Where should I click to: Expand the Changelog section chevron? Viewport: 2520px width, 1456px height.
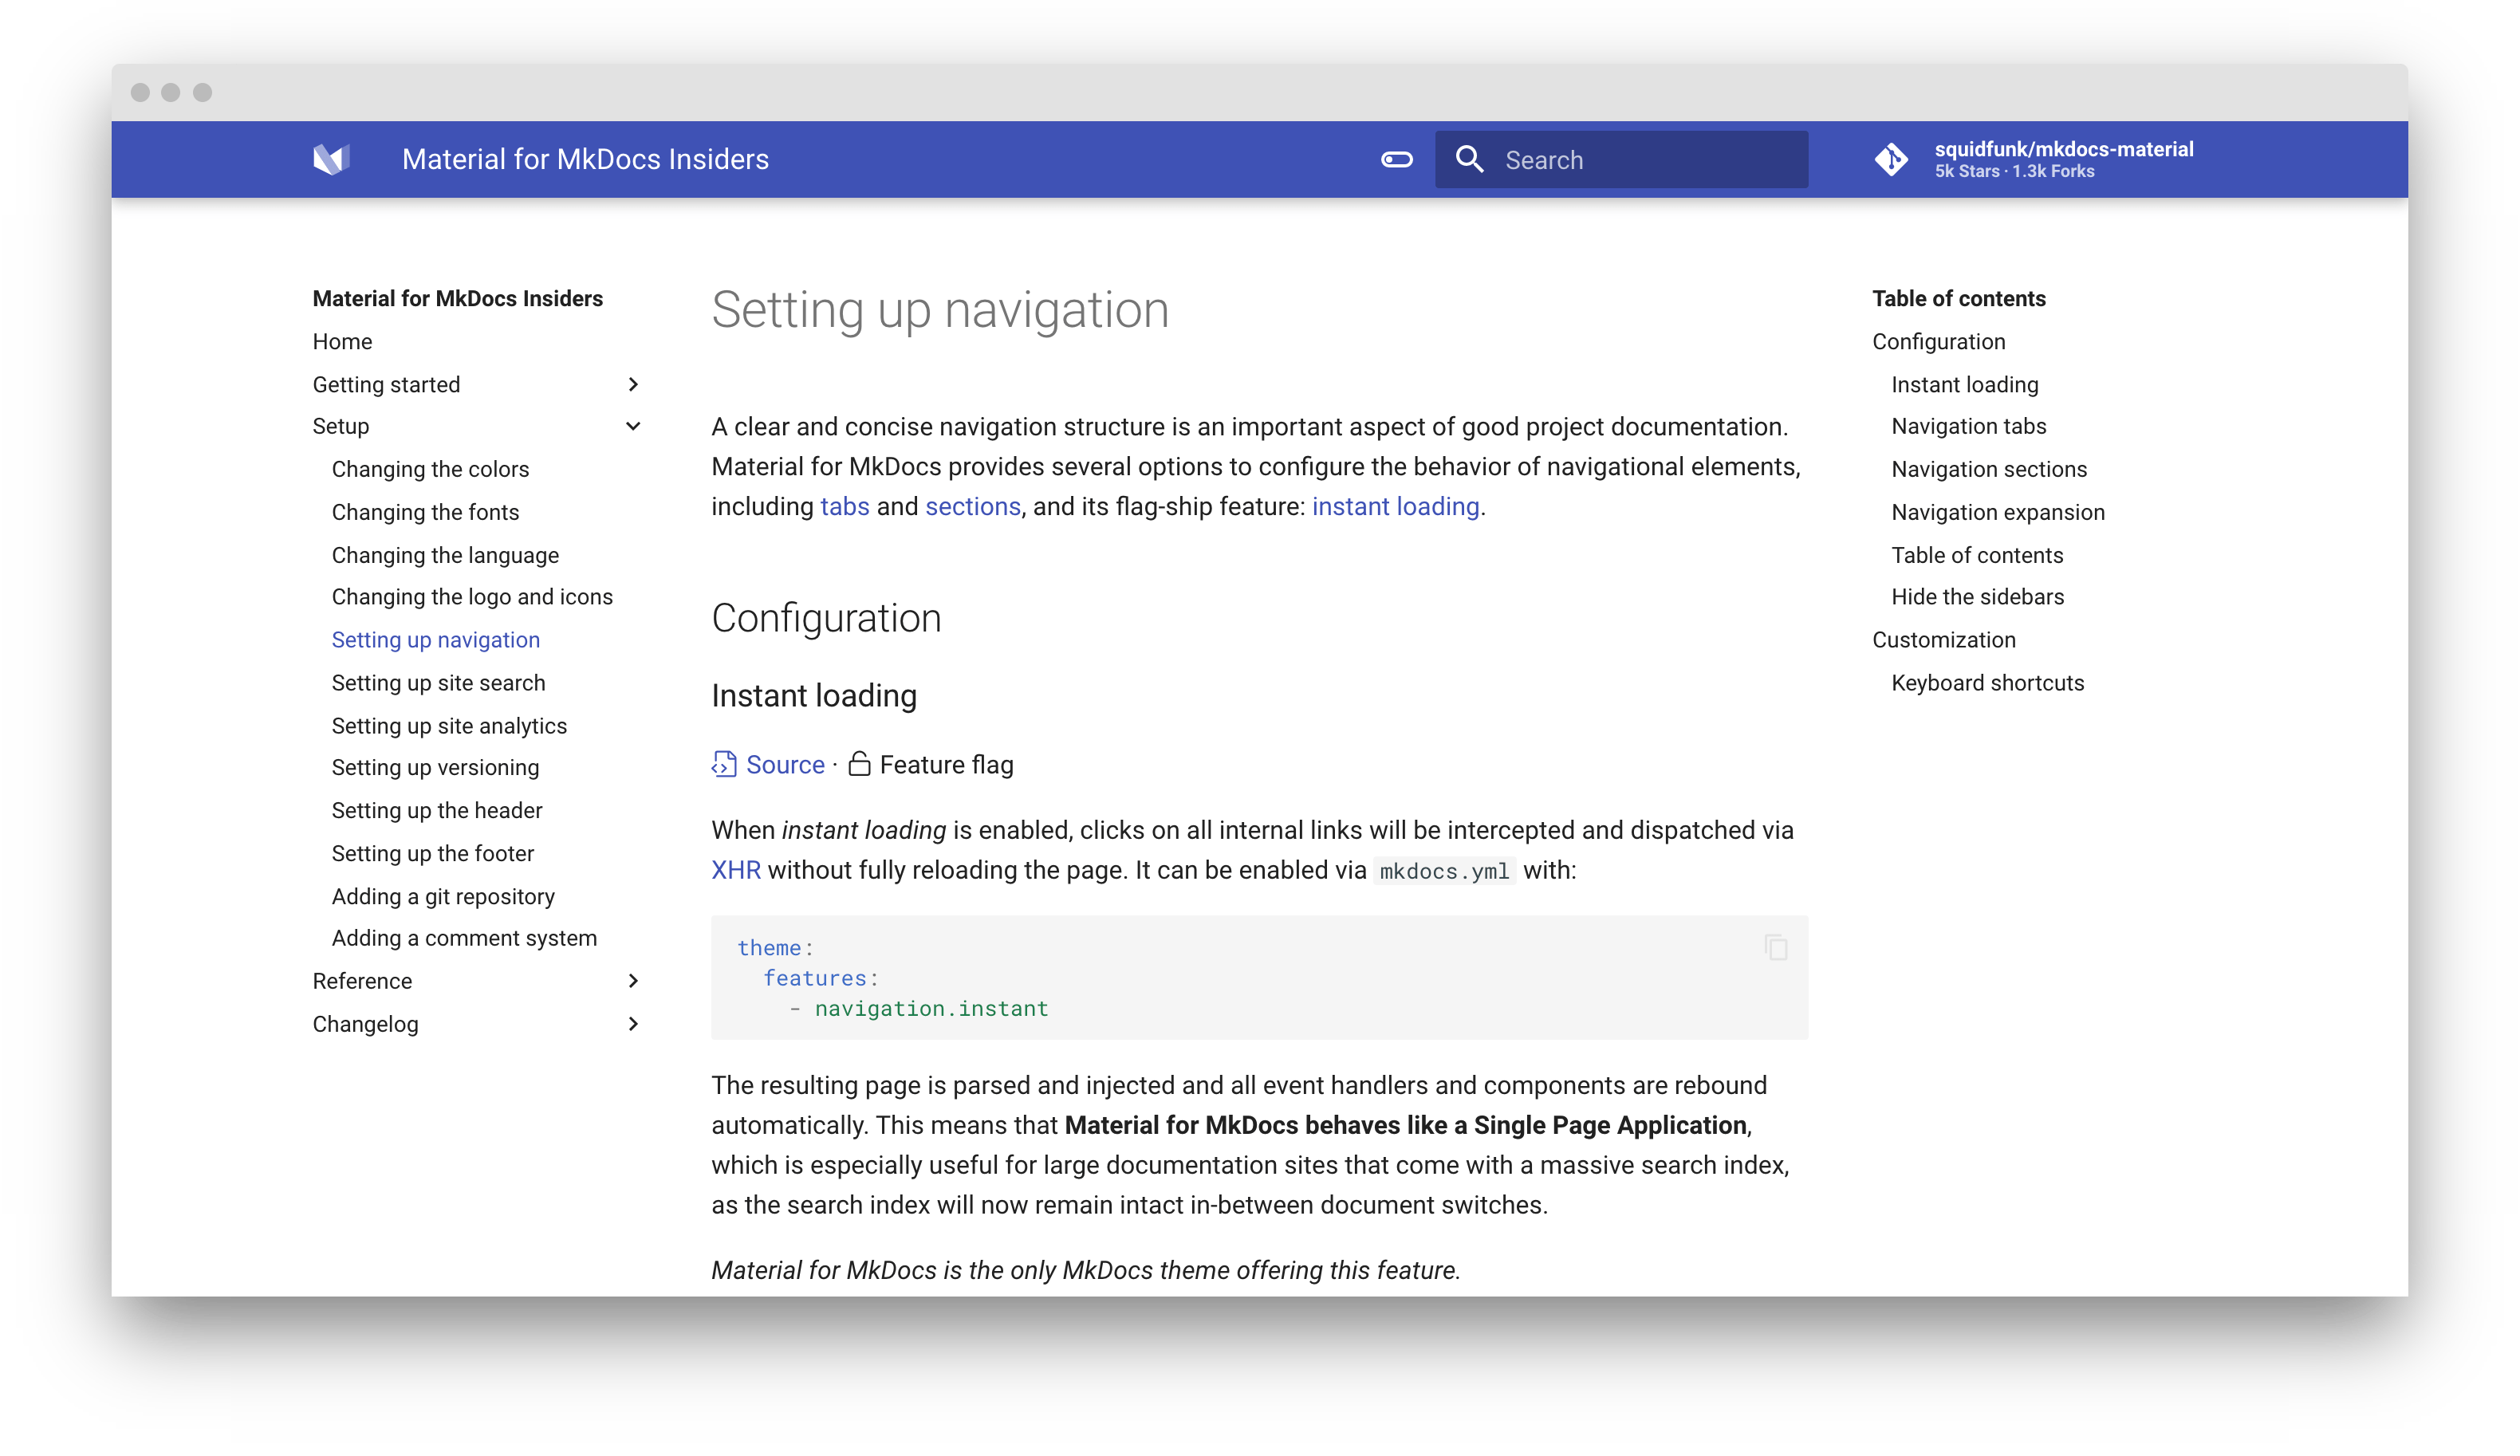(633, 1024)
